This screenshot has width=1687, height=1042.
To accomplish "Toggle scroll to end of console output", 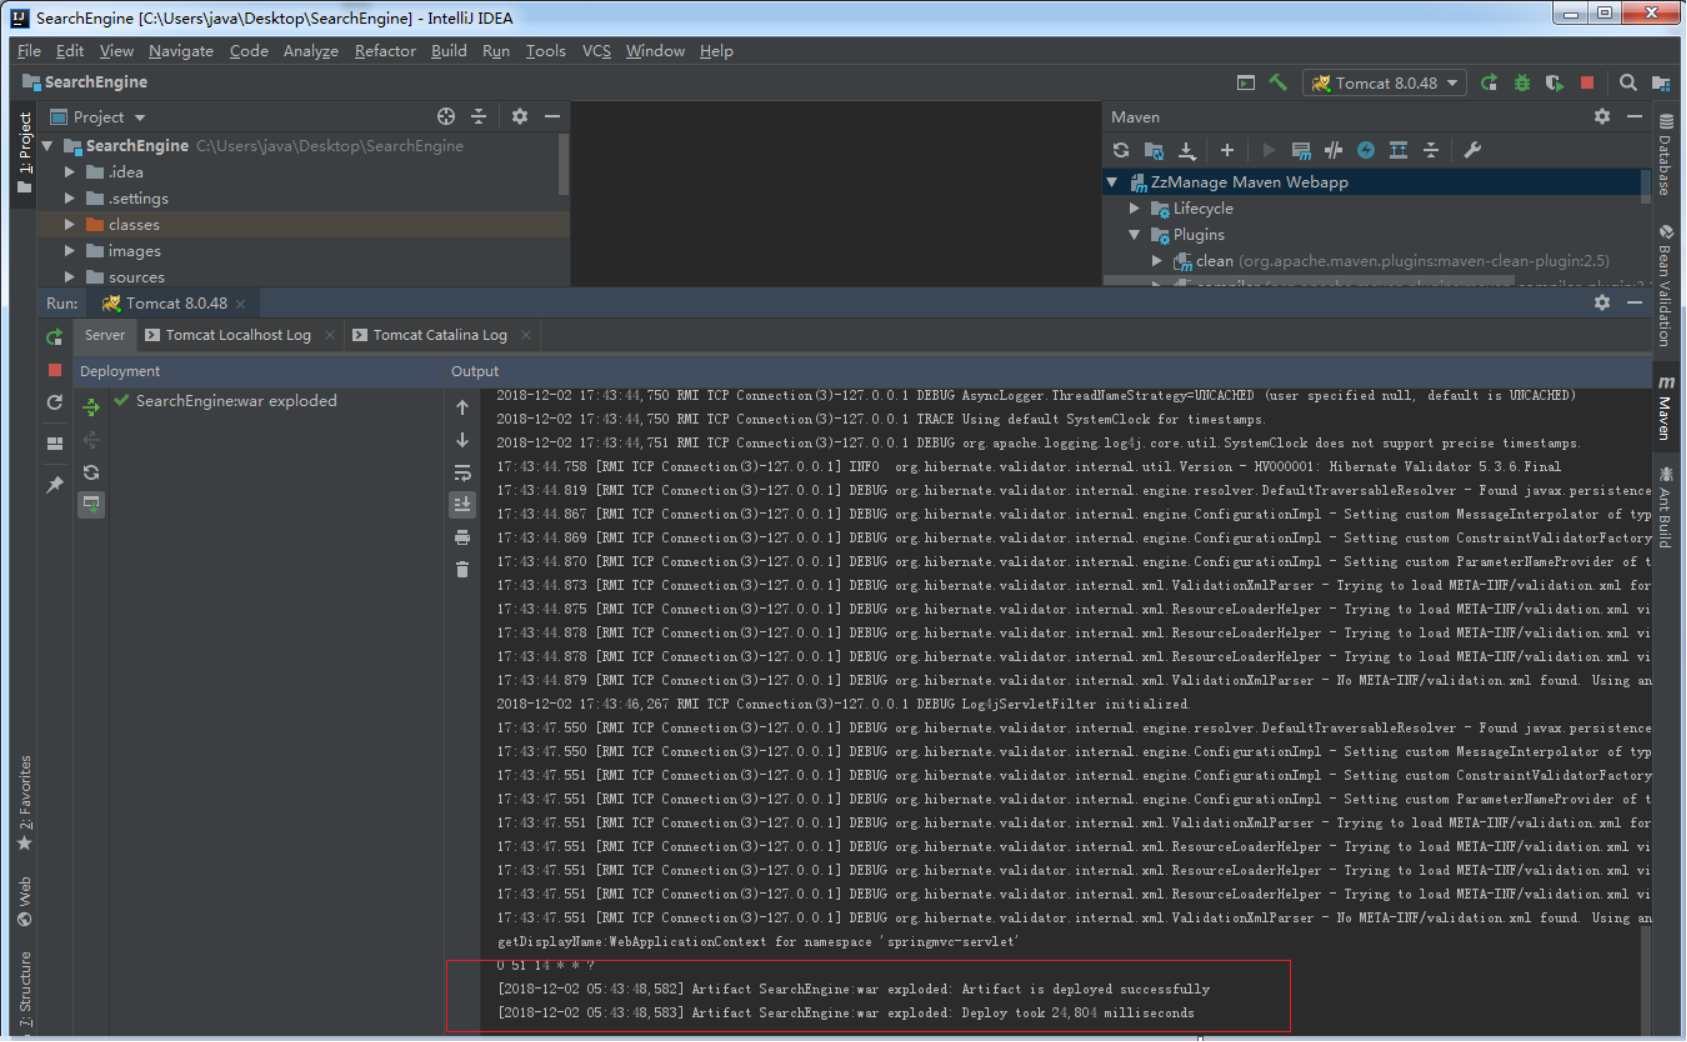I will [462, 505].
